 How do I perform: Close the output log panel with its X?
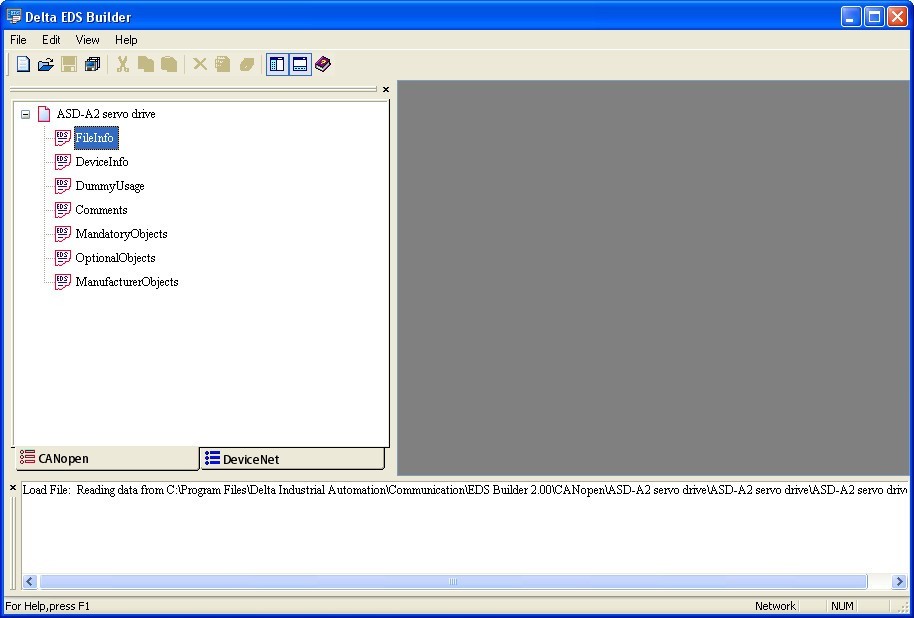point(13,488)
